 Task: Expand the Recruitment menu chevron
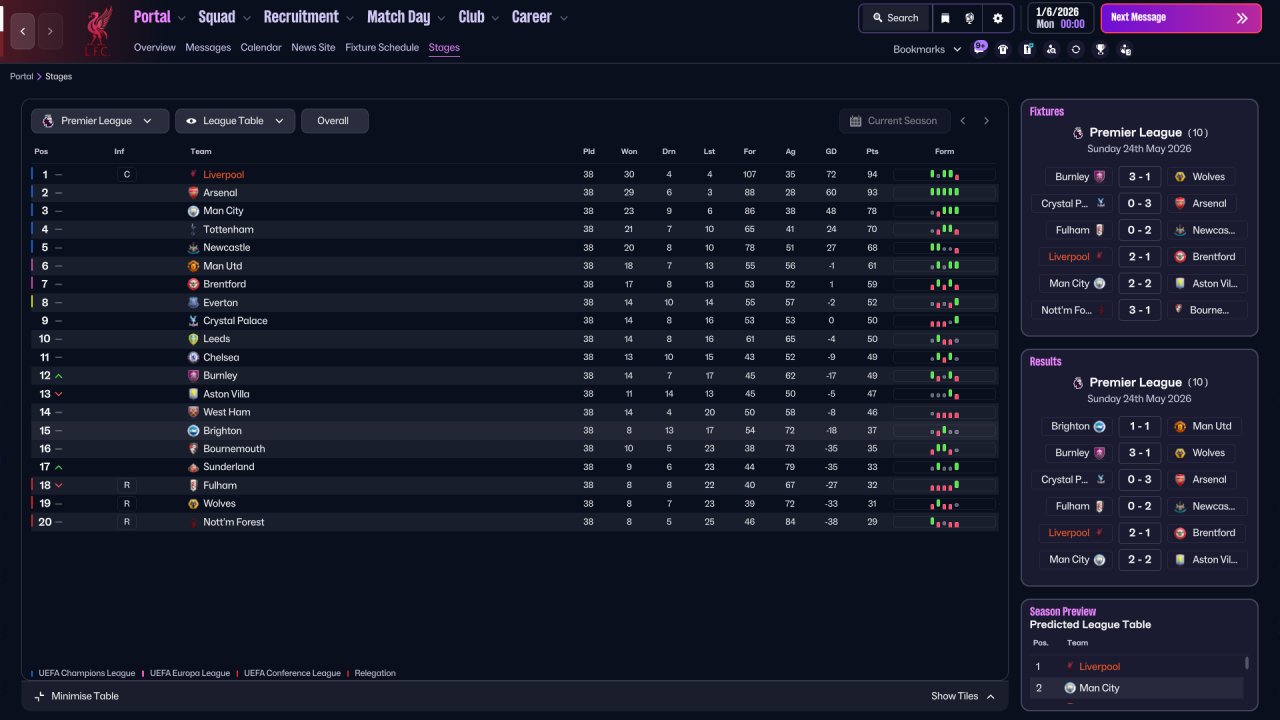349,18
